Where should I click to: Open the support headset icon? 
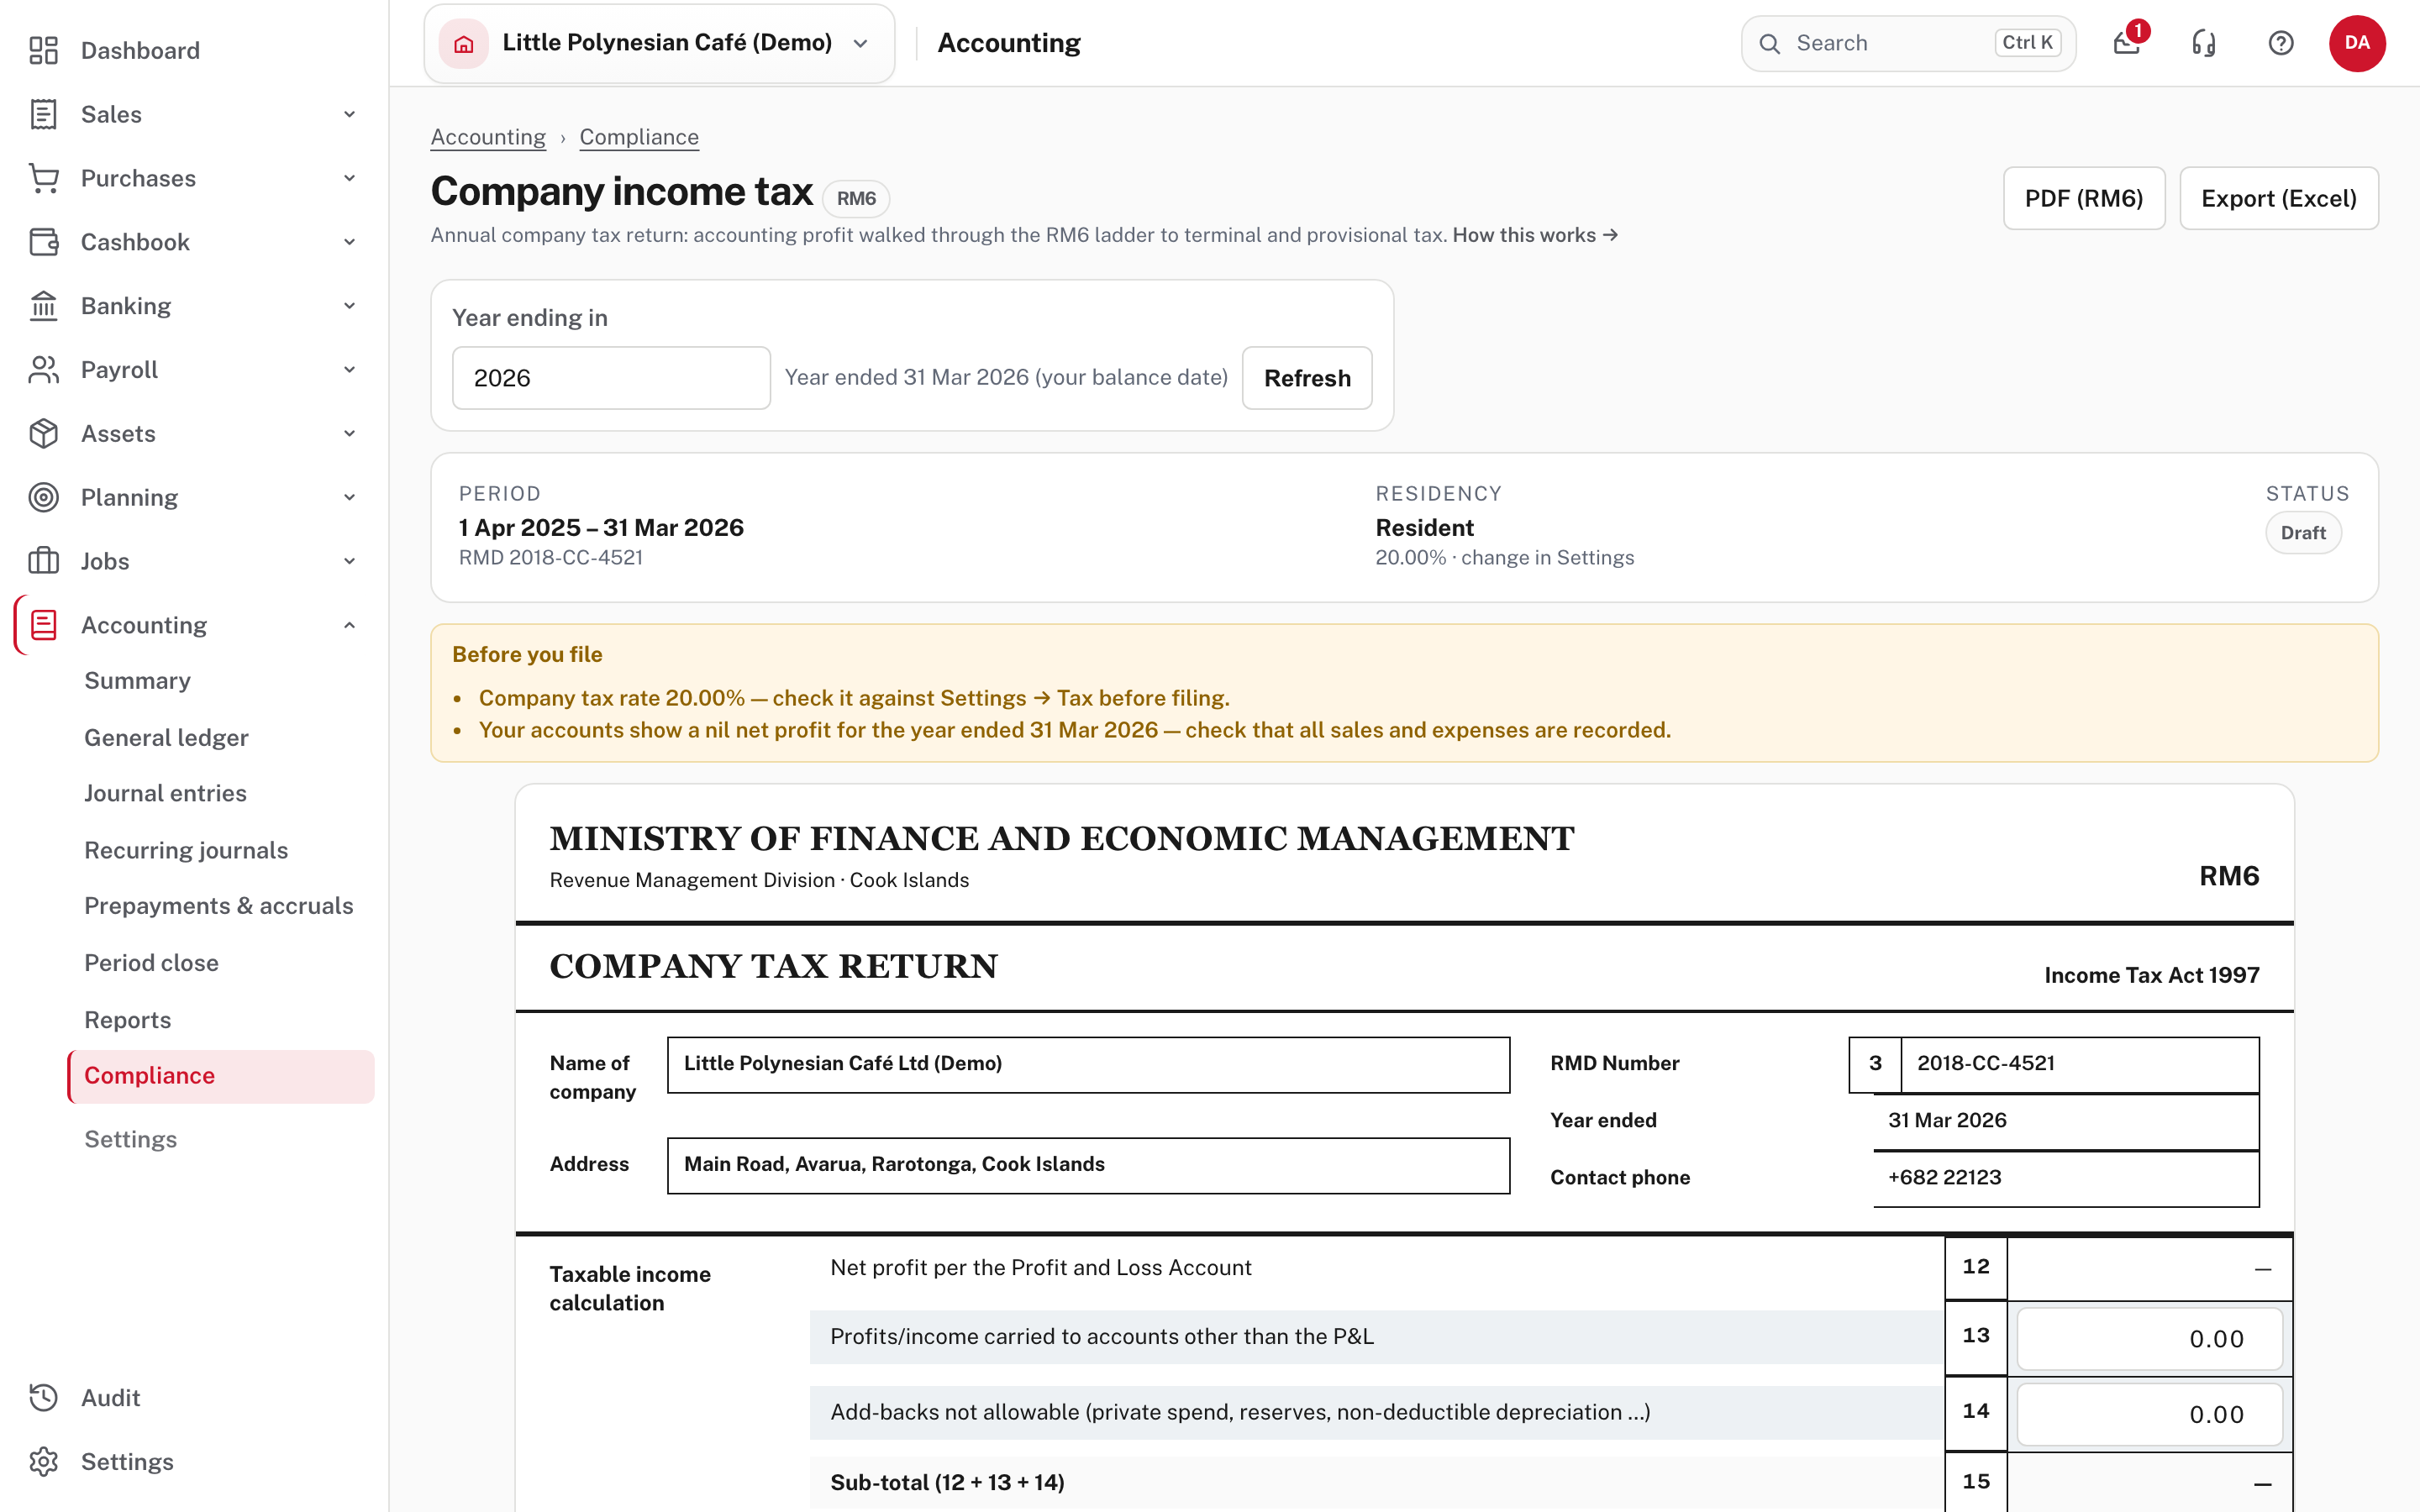(2204, 43)
